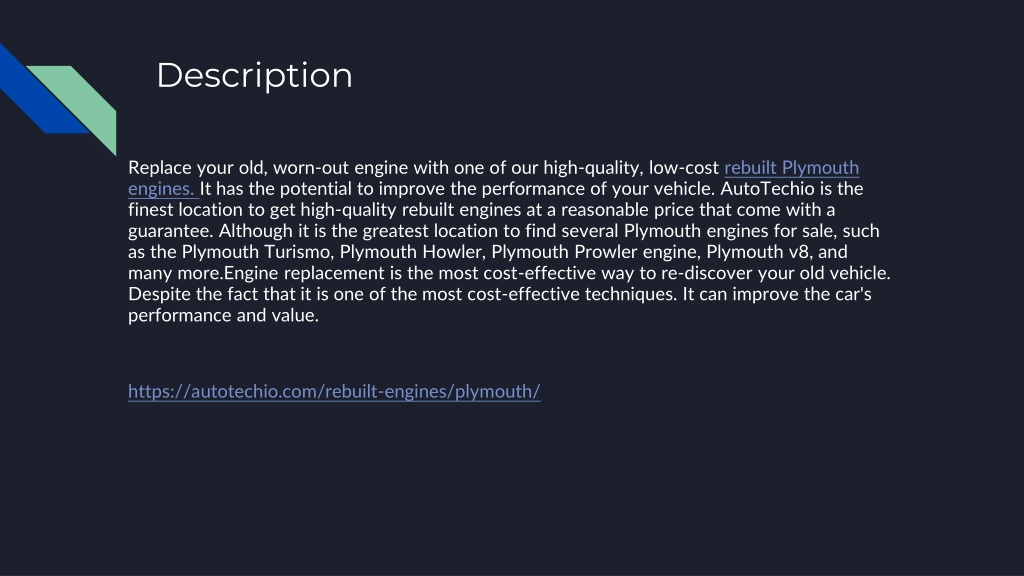Click the 'Plymouth Prowler engine' phrase
1024x576 pixels.
[594, 252]
